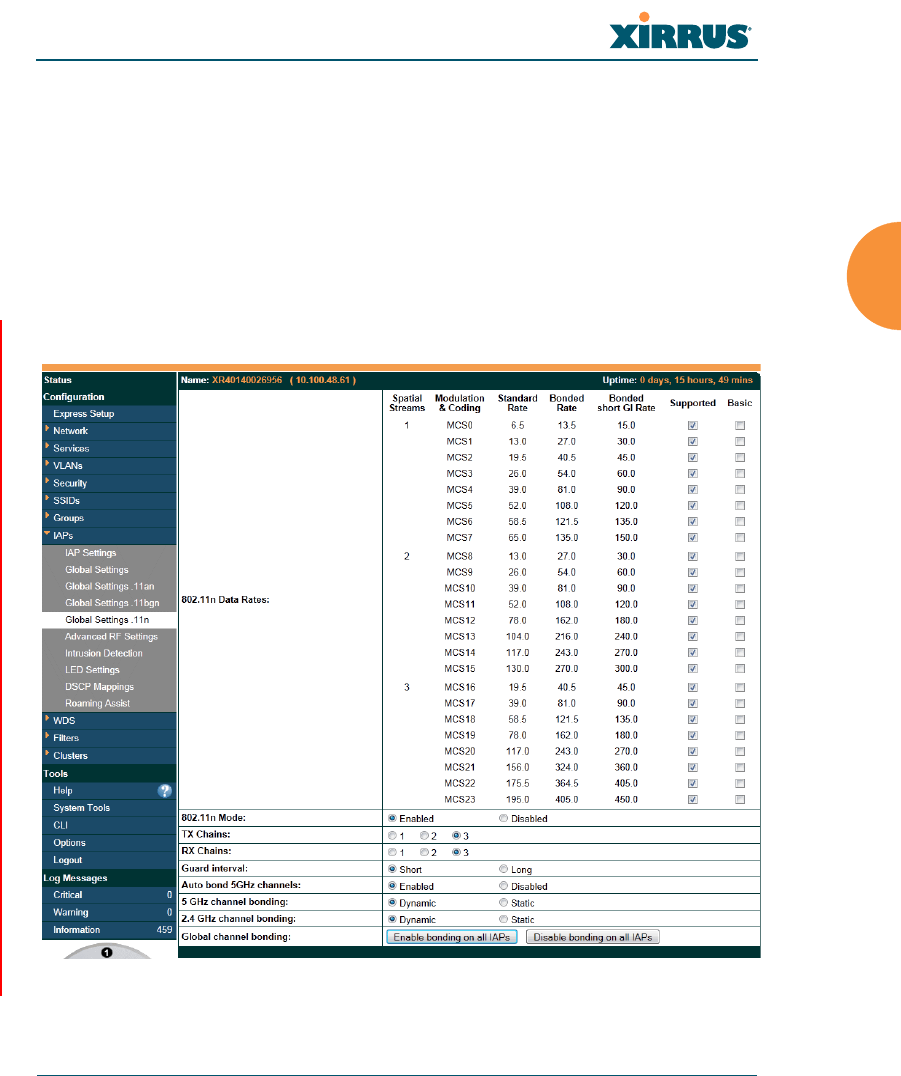Set Guard interval to Short
This screenshot has height=1076, width=901.
(x=393, y=869)
